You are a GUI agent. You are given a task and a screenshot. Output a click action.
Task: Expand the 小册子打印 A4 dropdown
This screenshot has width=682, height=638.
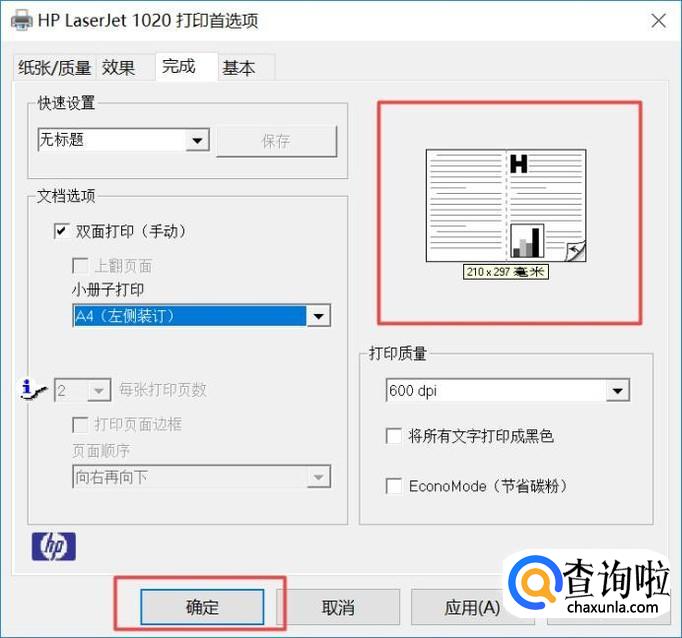pyautogui.click(x=318, y=316)
